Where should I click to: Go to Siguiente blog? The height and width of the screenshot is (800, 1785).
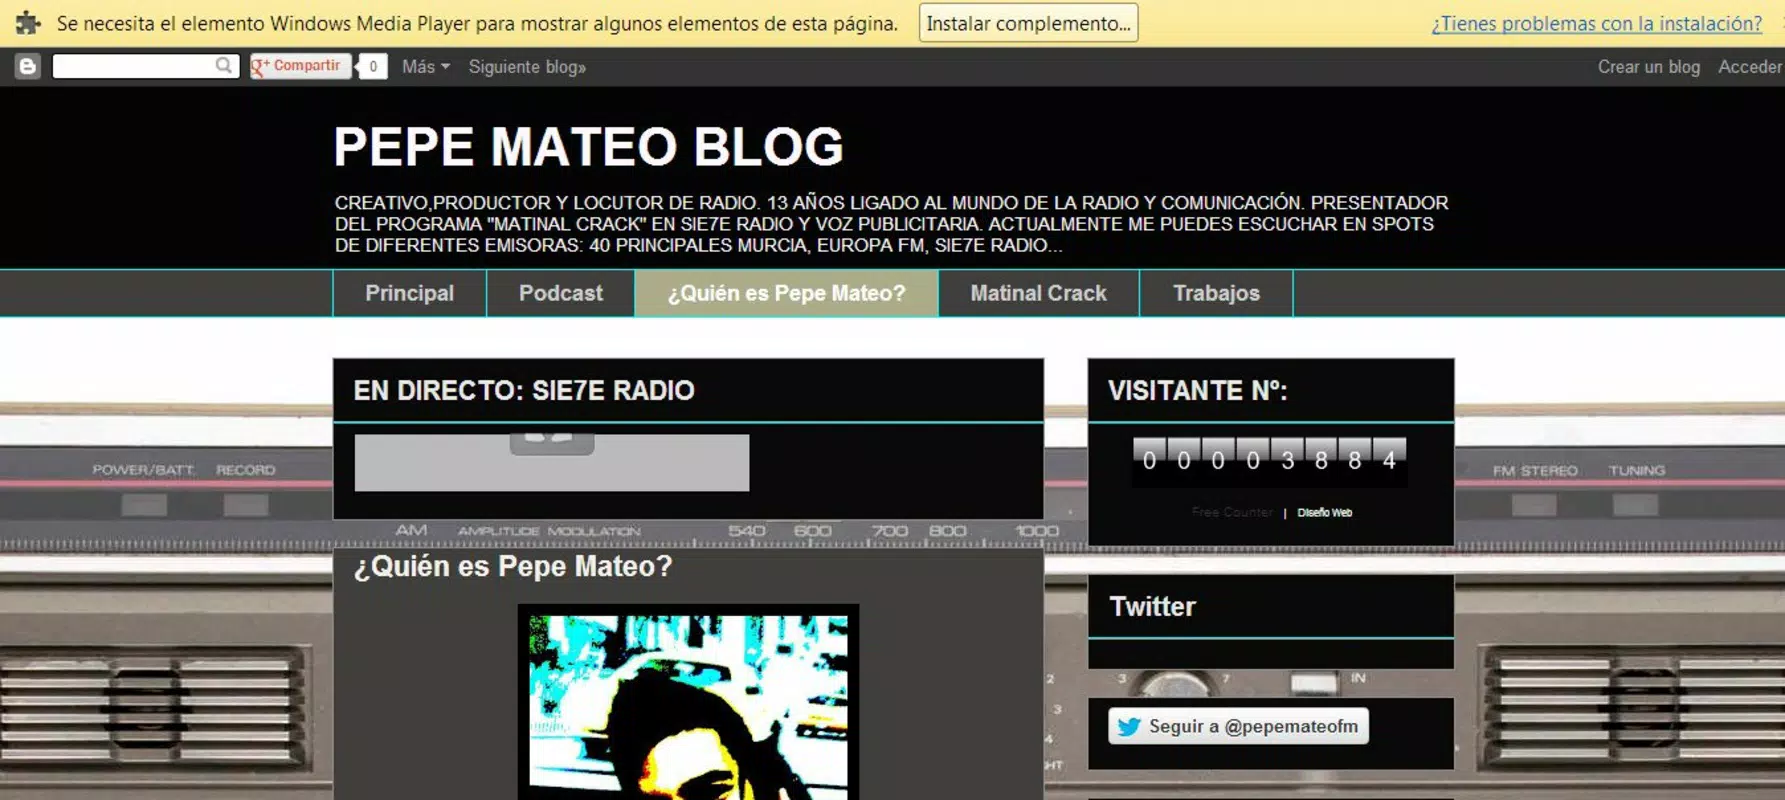(x=527, y=67)
